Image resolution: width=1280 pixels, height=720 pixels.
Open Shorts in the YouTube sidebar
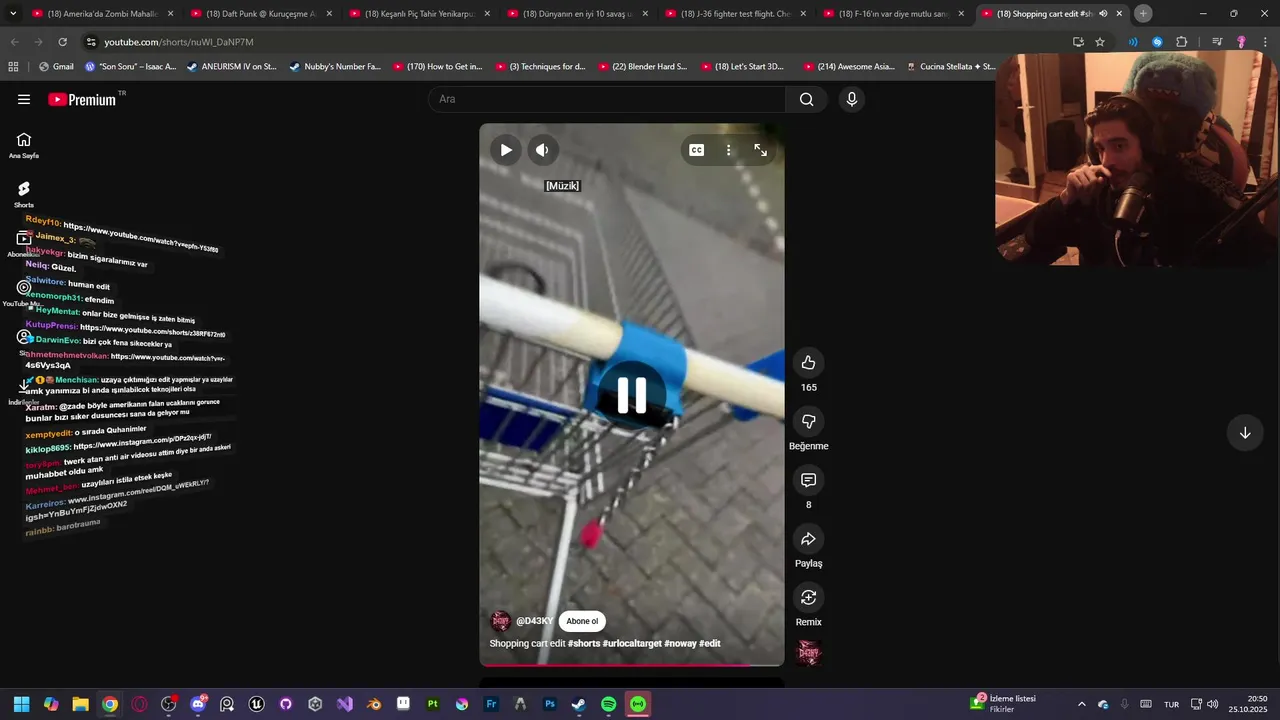click(x=24, y=195)
